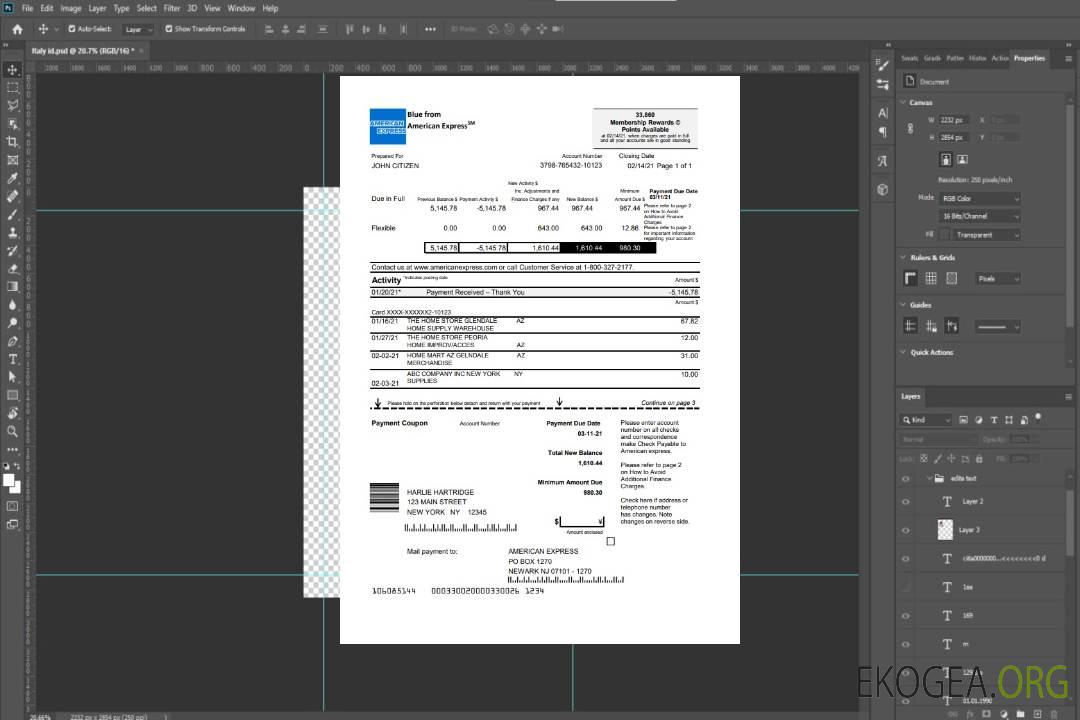Select the Gradient tool

click(12, 287)
